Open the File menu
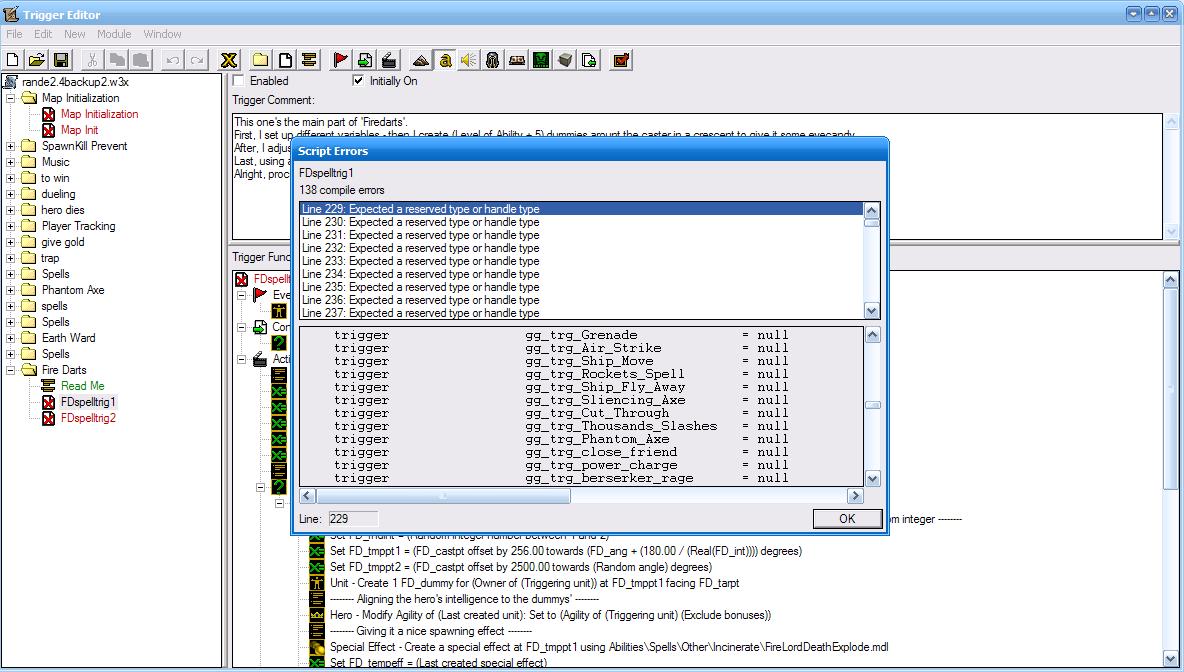 click(14, 34)
